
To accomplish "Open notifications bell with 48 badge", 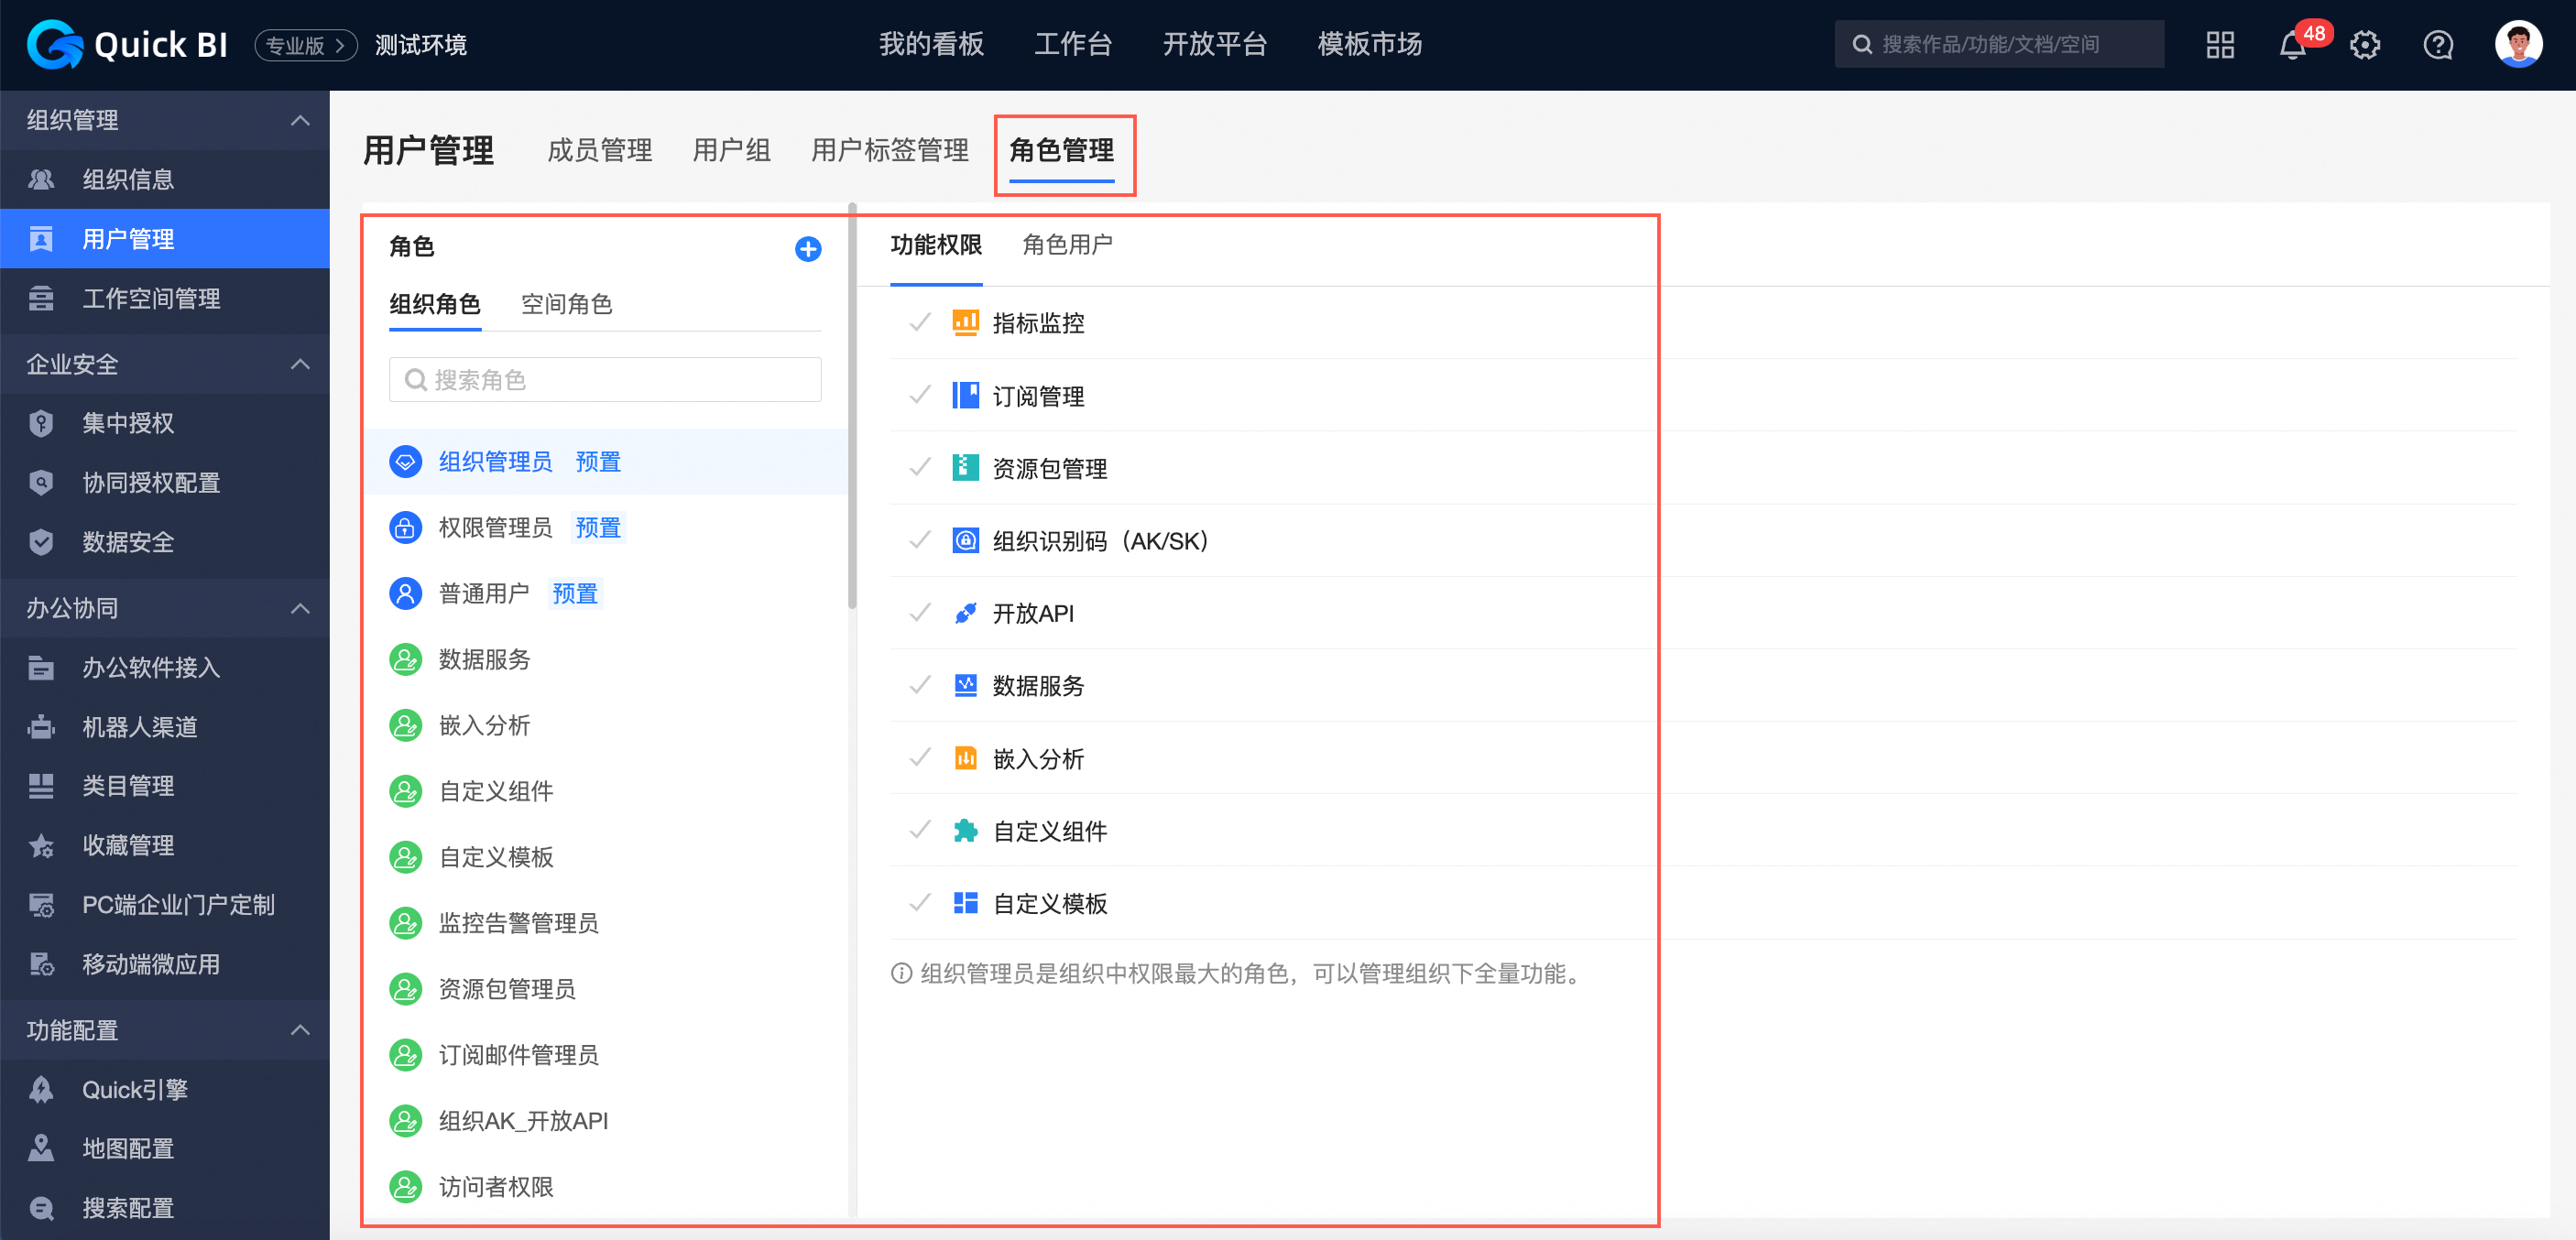I will pos(2293,45).
